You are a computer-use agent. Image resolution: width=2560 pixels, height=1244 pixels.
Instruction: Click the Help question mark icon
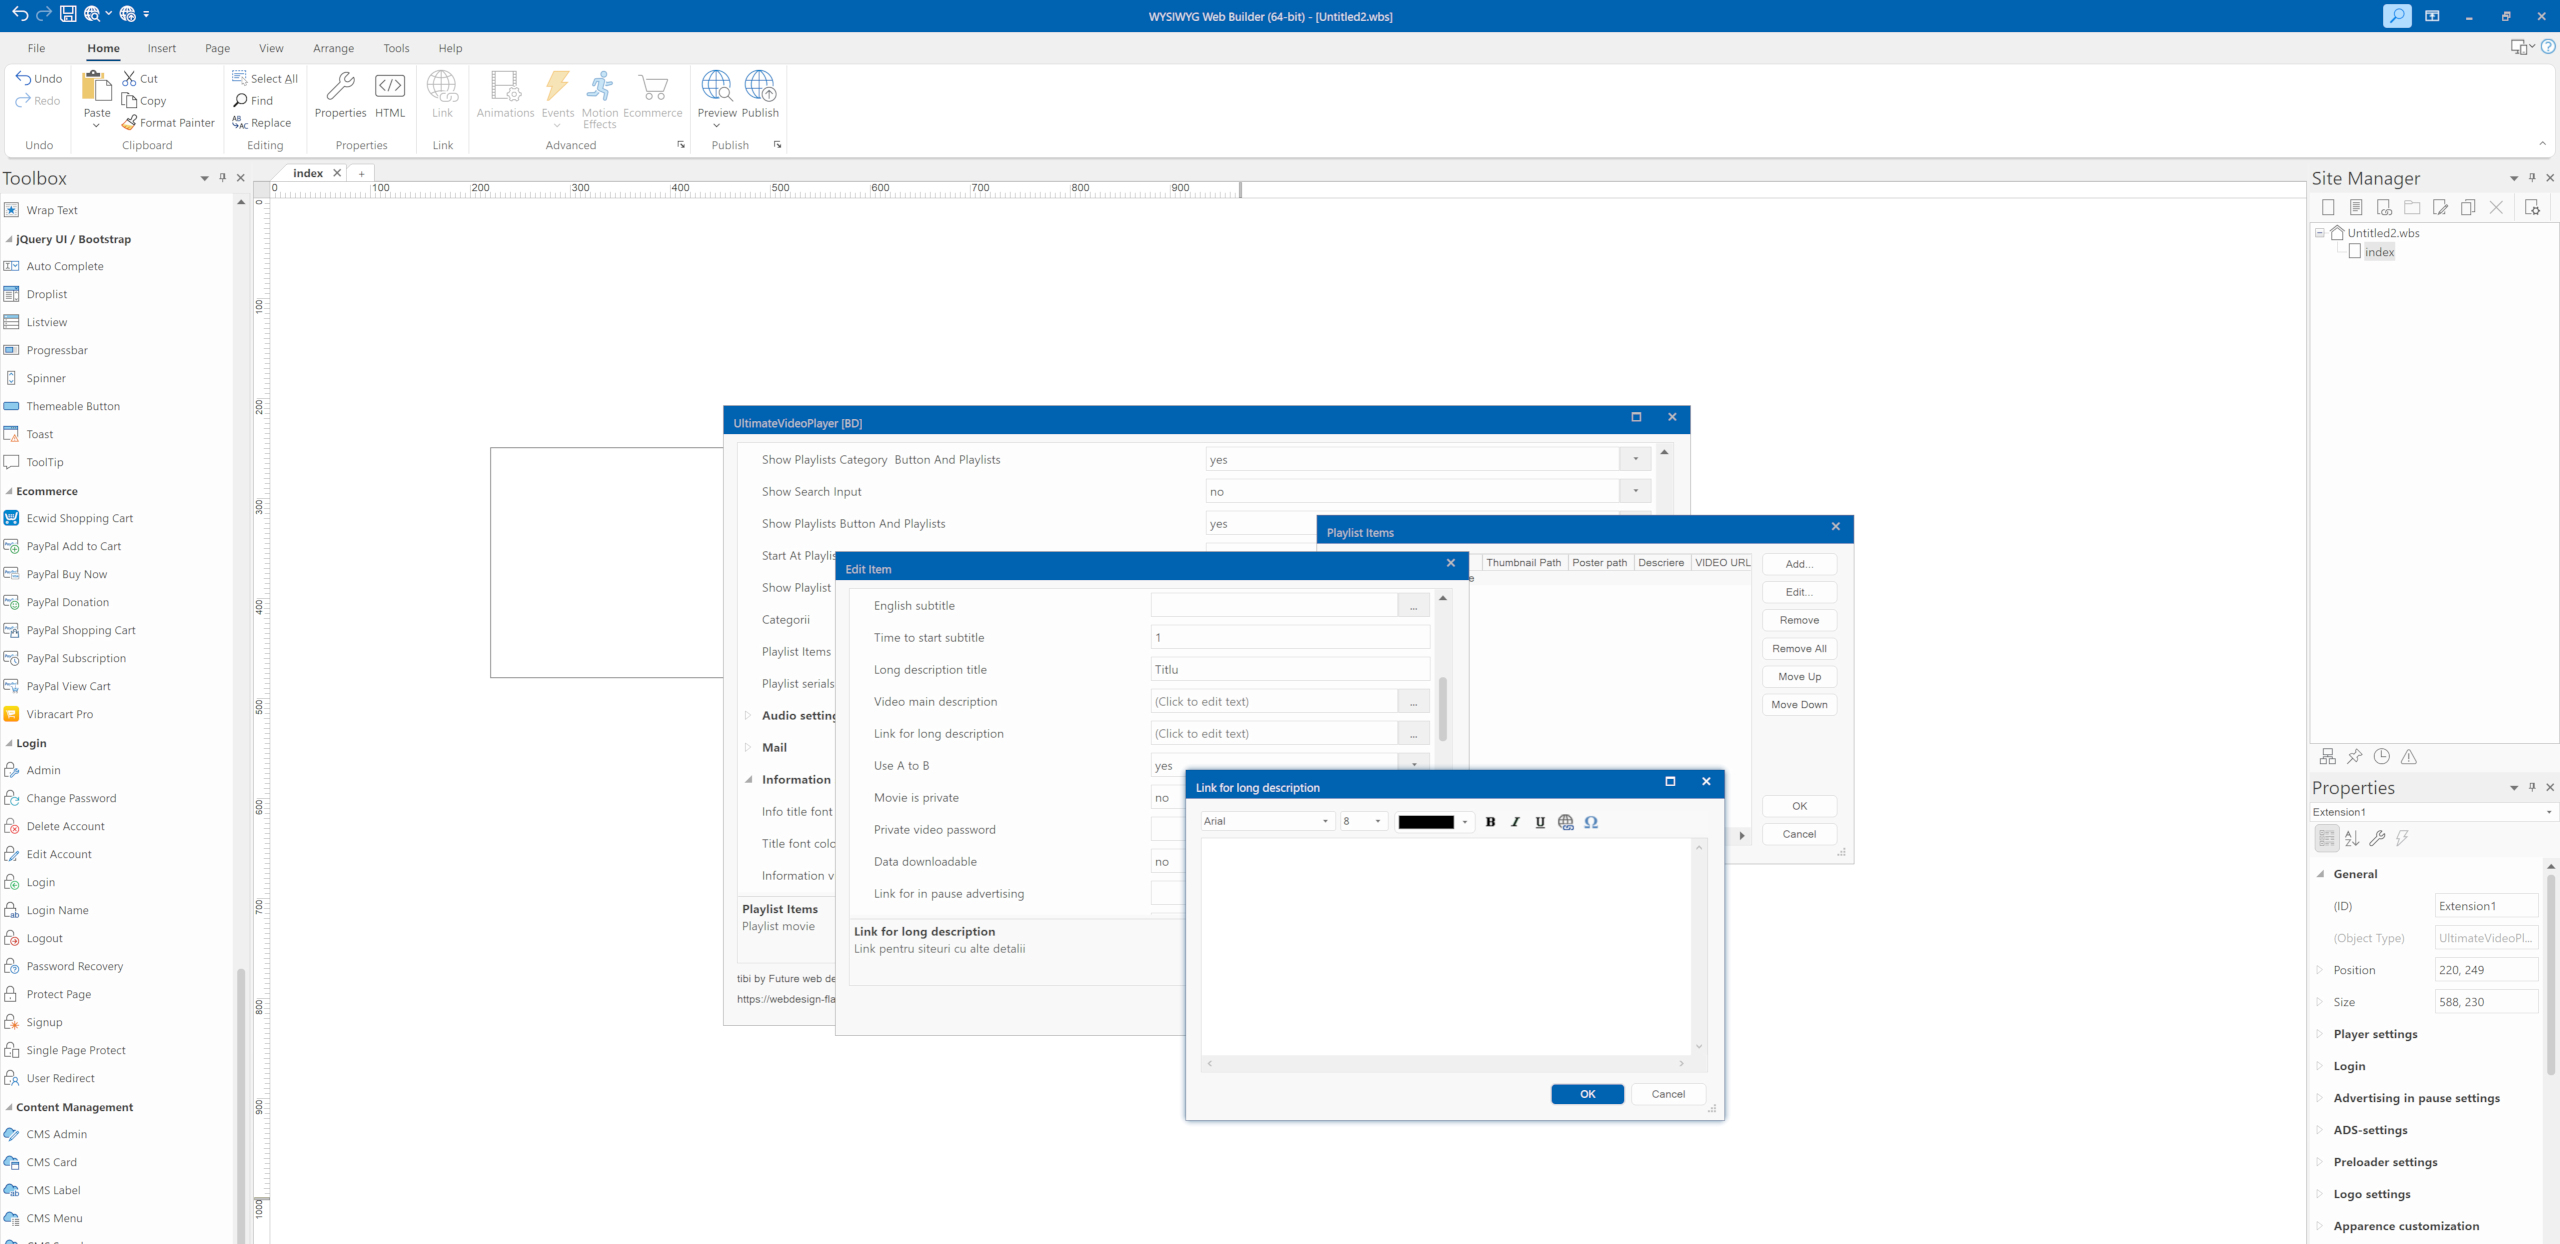(2548, 47)
